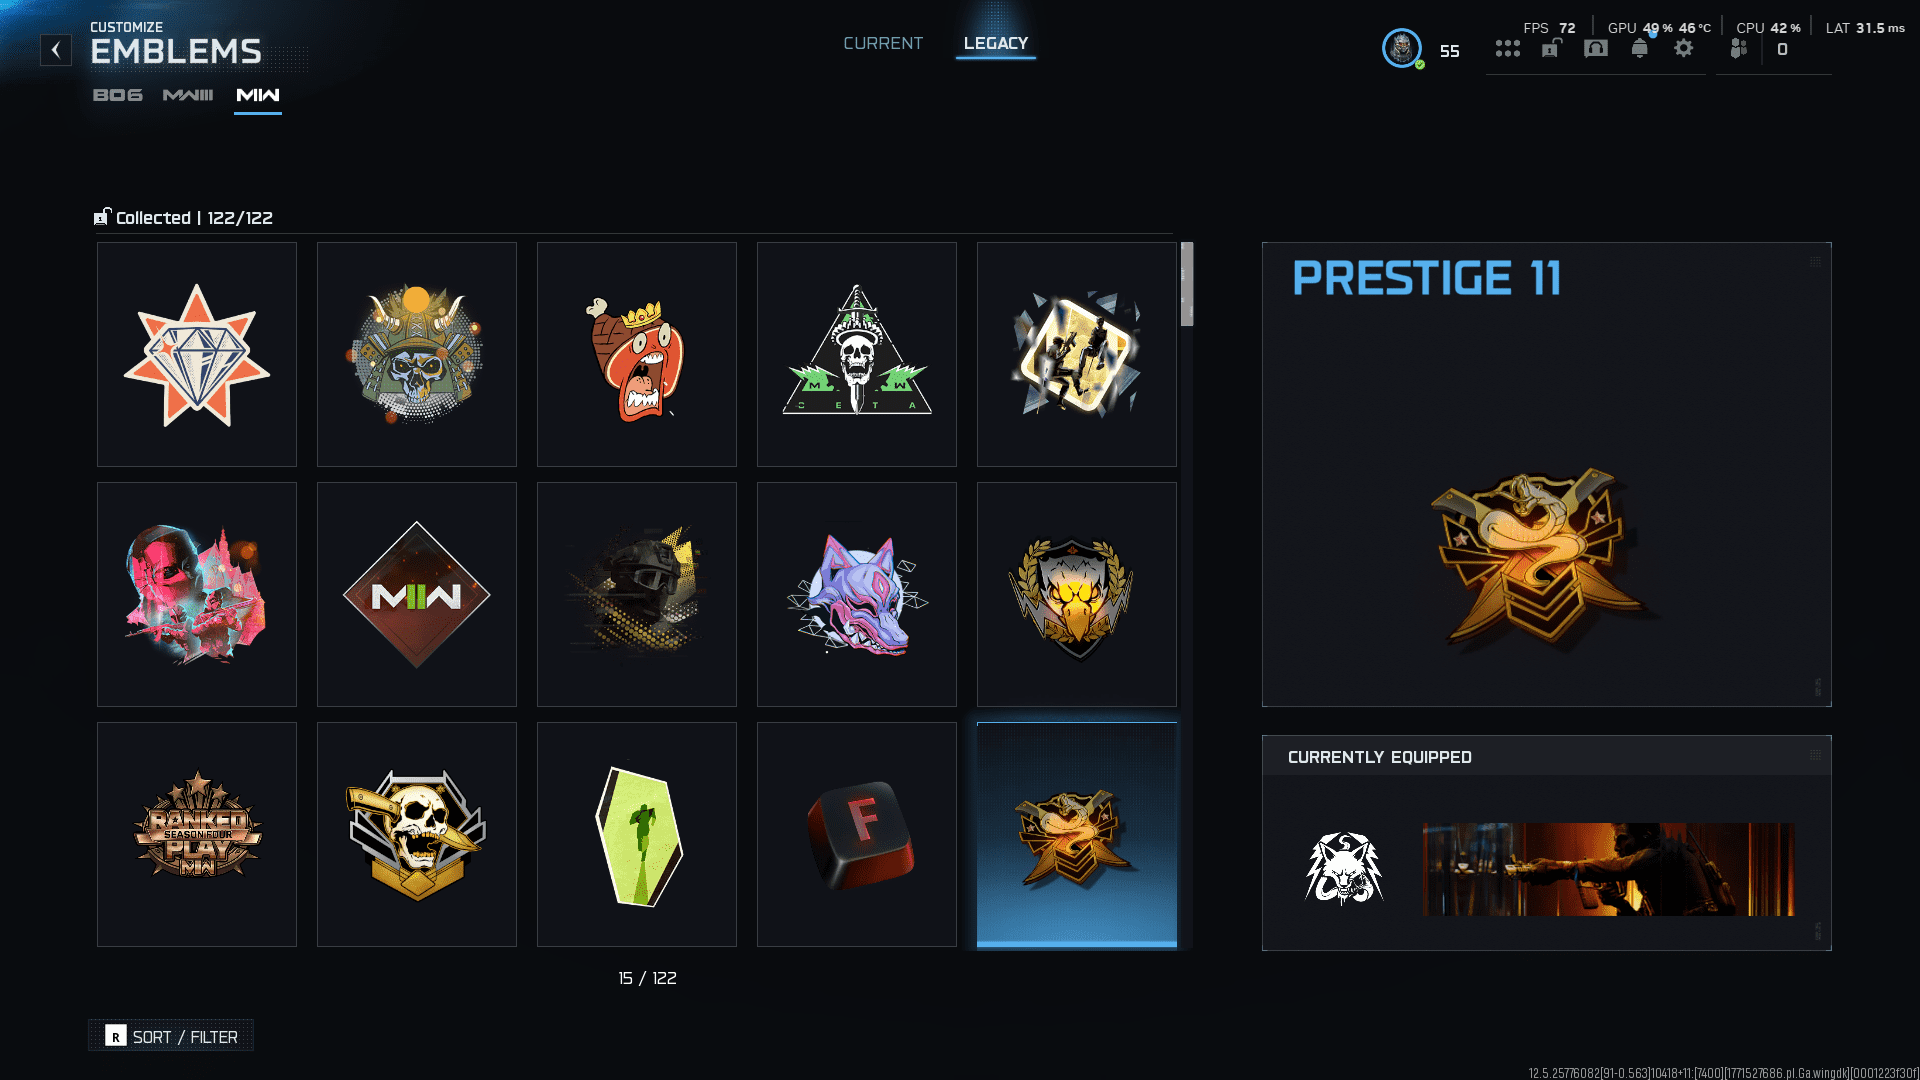Click the emblem grid scrollbar handle
This screenshot has width=1920, height=1080.
1187,284
